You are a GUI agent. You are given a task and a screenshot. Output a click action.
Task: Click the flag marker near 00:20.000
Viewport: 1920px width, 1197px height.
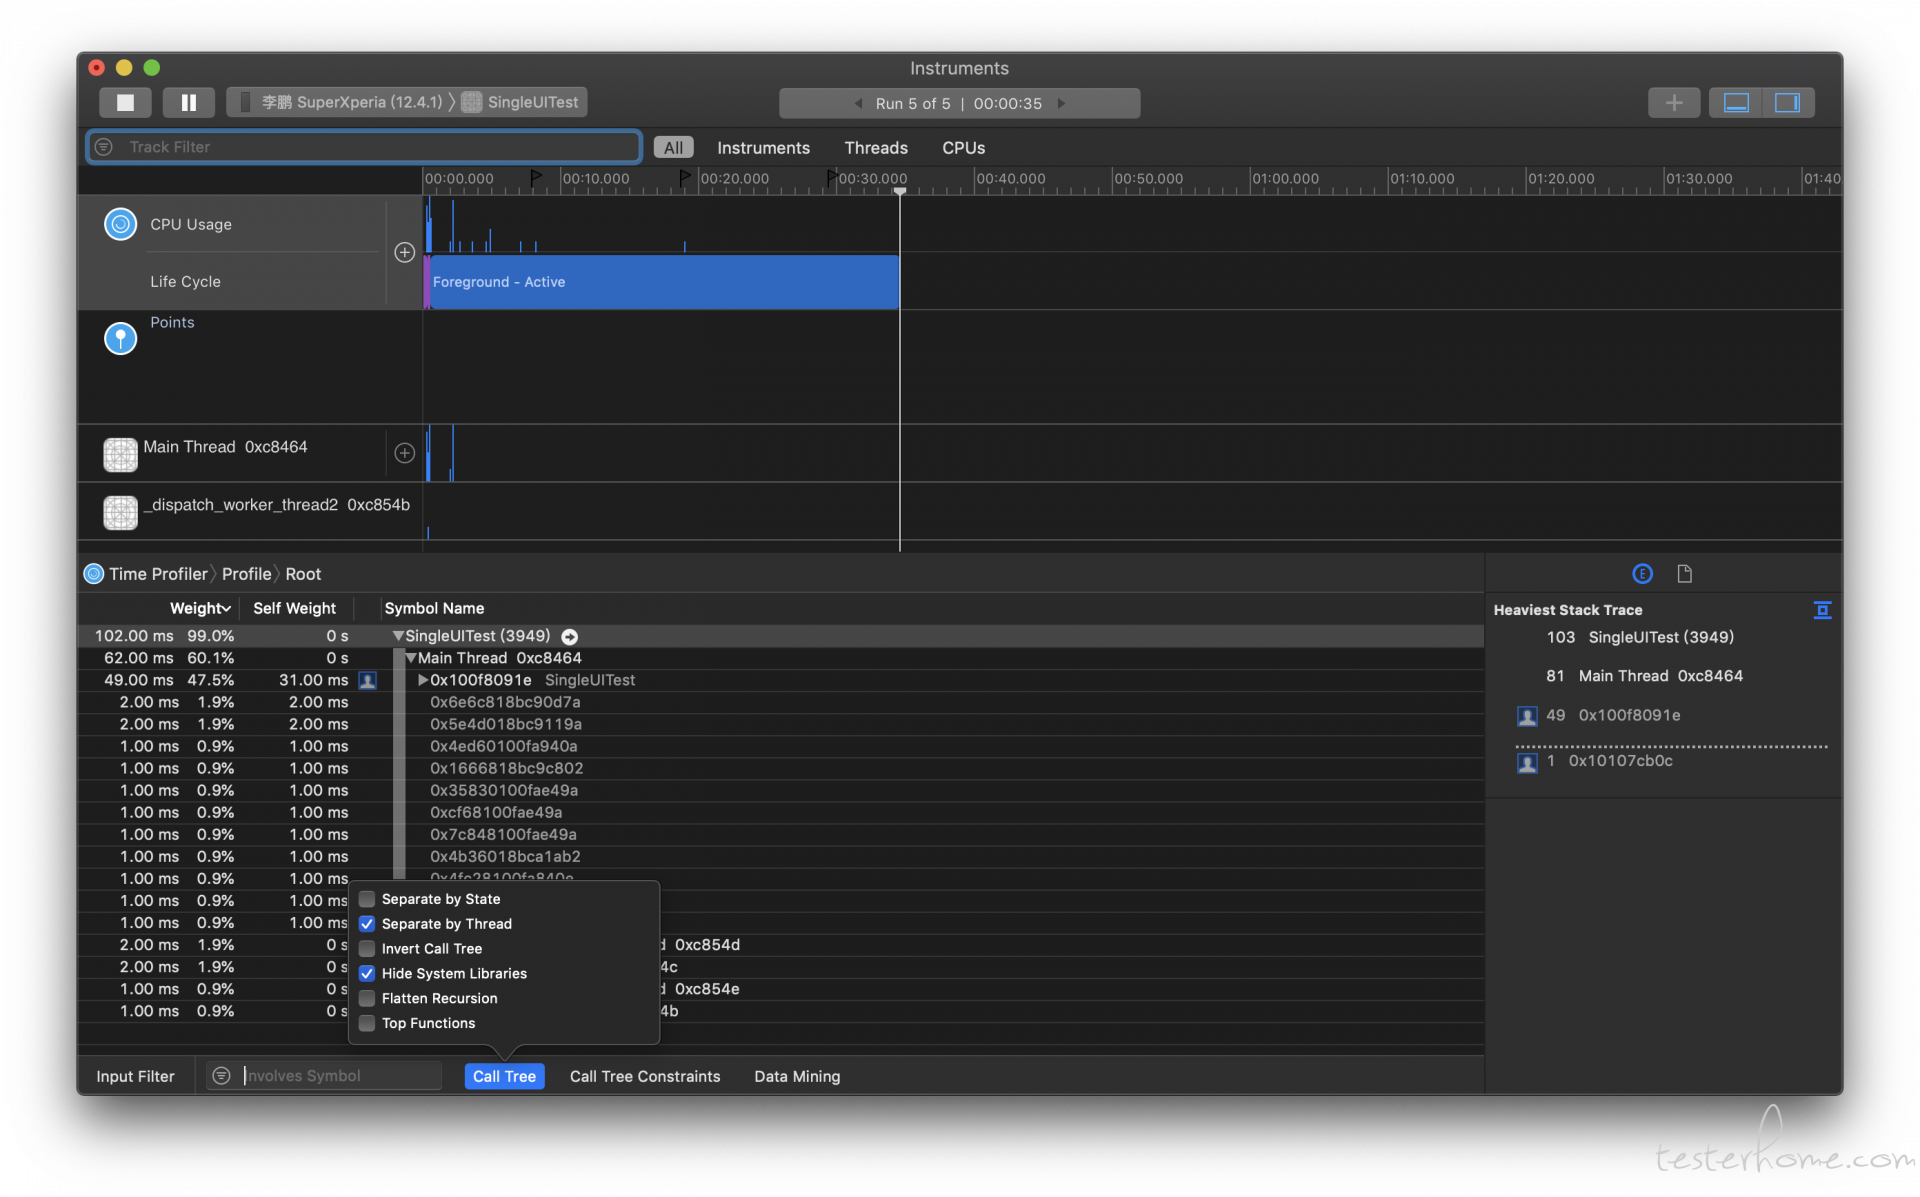tap(684, 178)
